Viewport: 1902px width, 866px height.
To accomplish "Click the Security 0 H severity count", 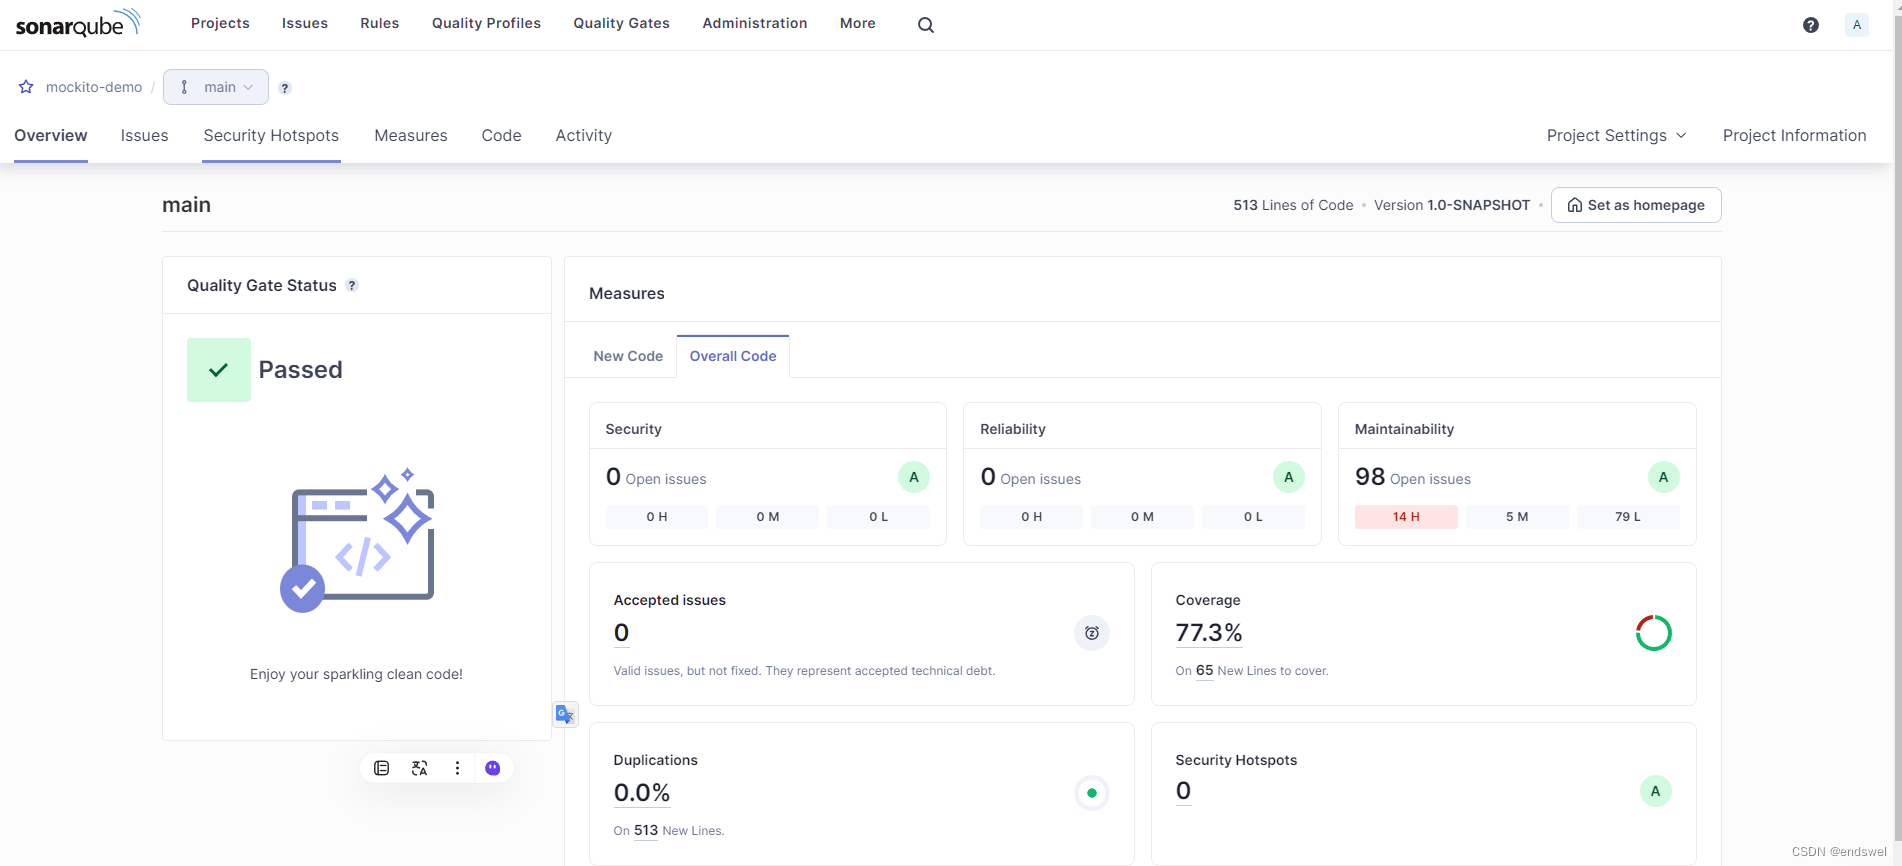I will (657, 517).
